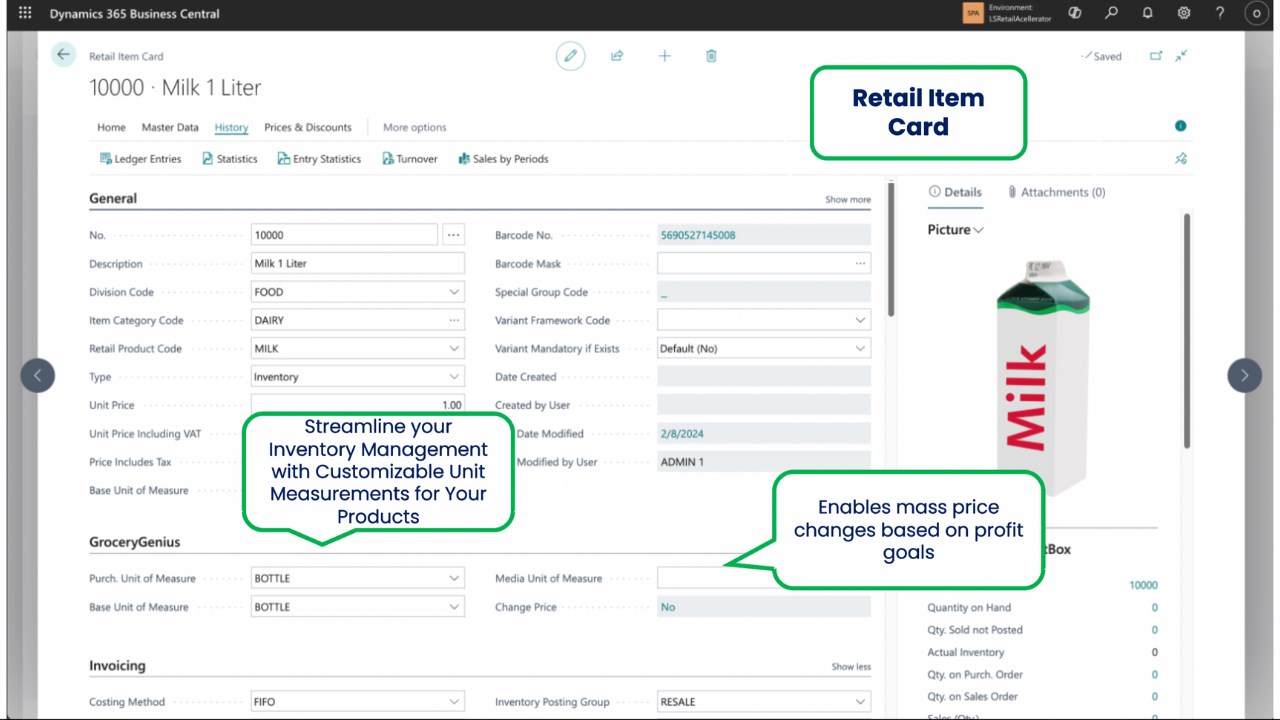
Task: Open Ledger Entries action
Action: tap(140, 159)
